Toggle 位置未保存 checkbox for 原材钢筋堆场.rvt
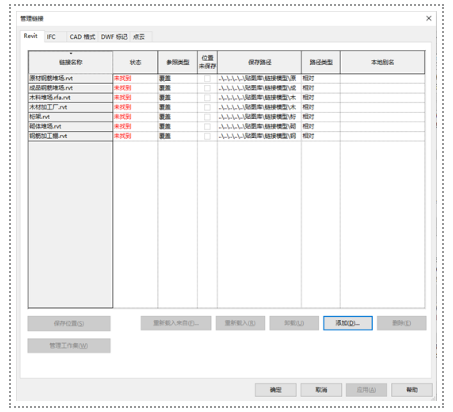 207,78
